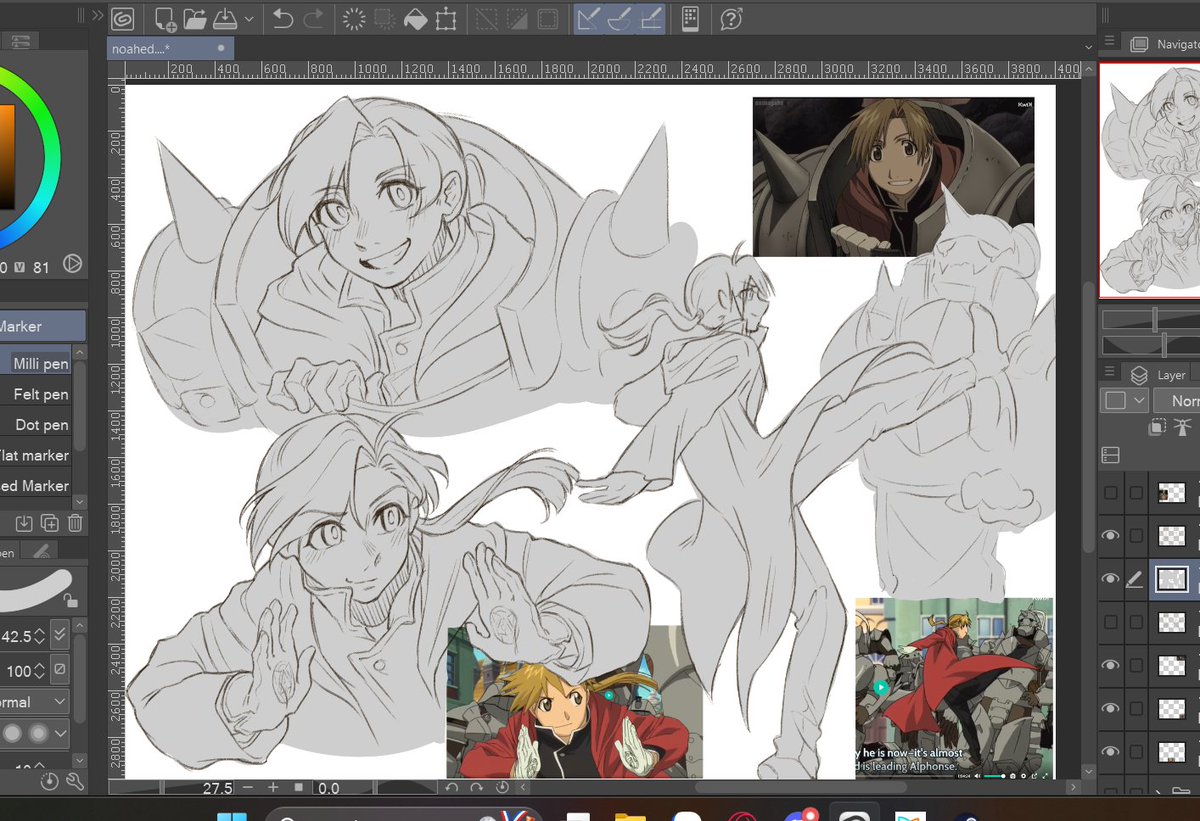The height and width of the screenshot is (821, 1200).
Task: Adjust the upper Navigator zoom slider
Action: [1151, 319]
